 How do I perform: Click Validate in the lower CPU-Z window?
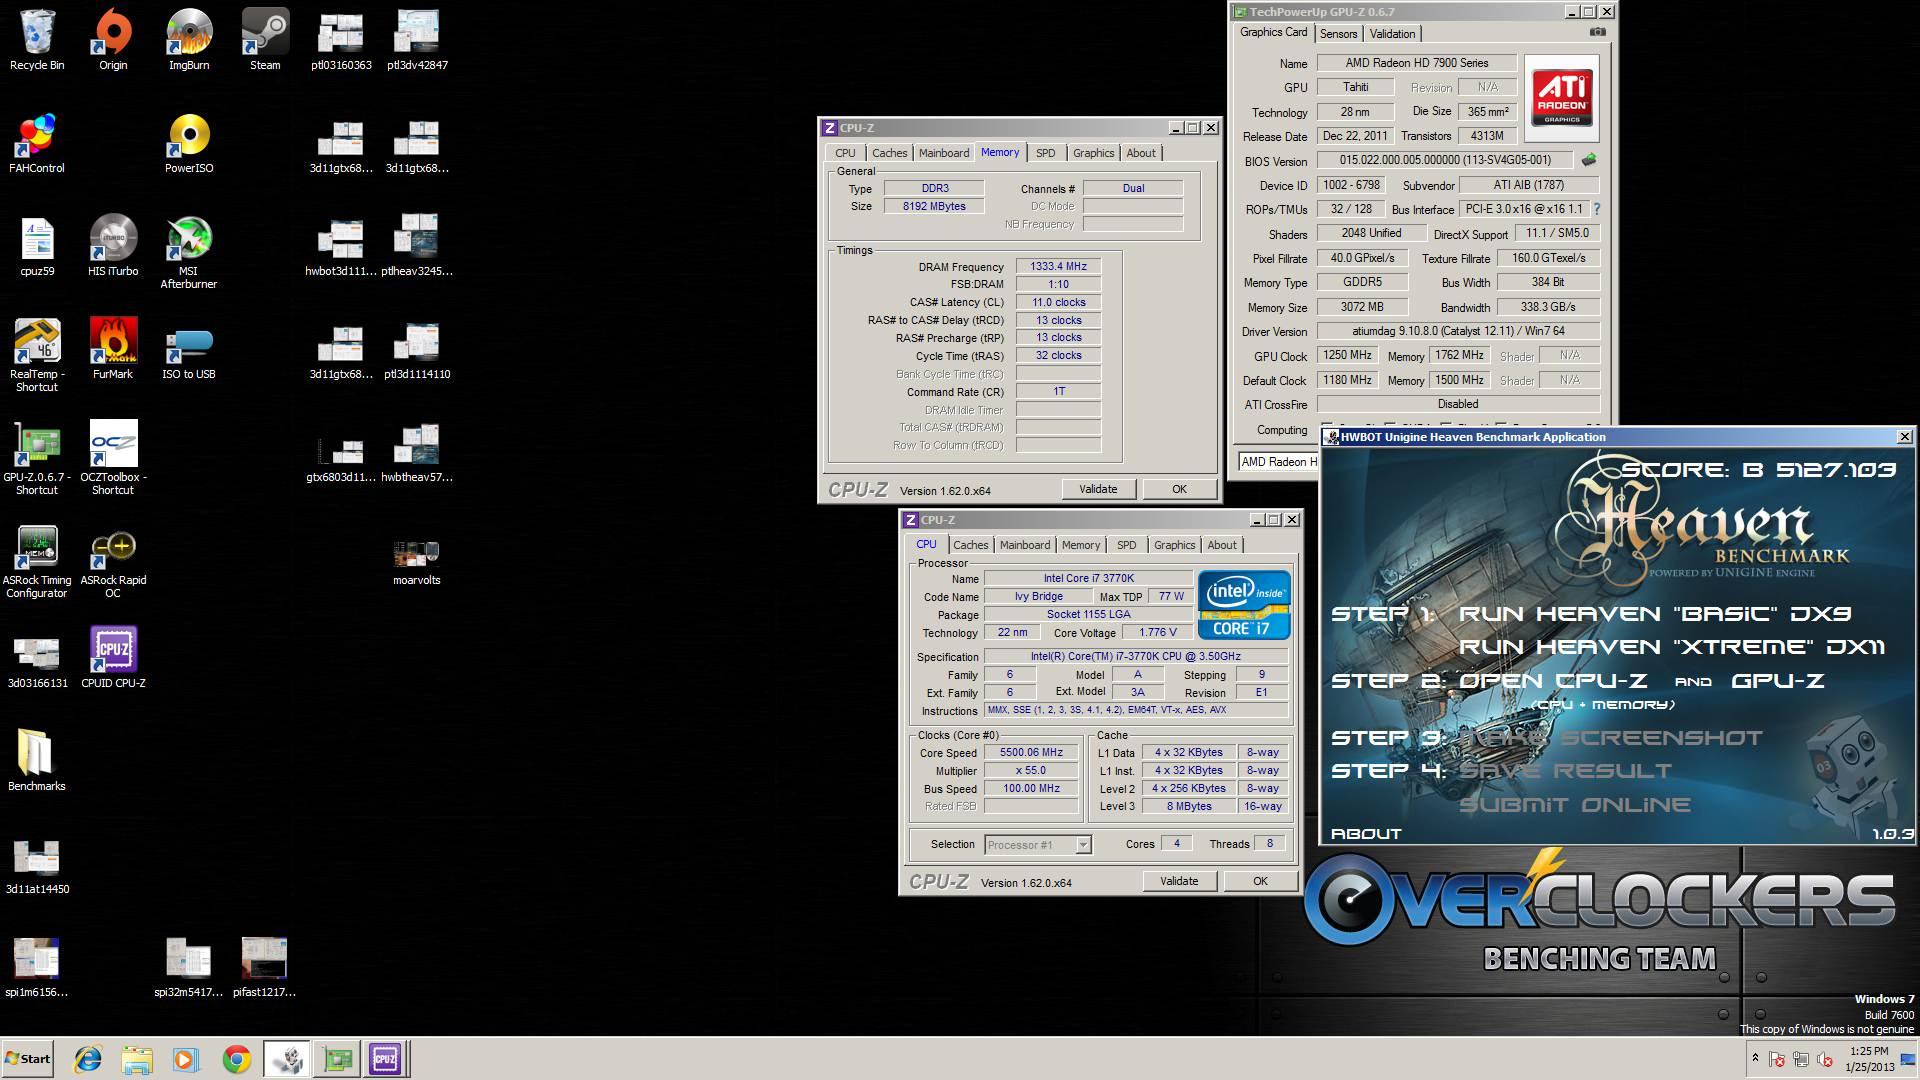click(1179, 881)
